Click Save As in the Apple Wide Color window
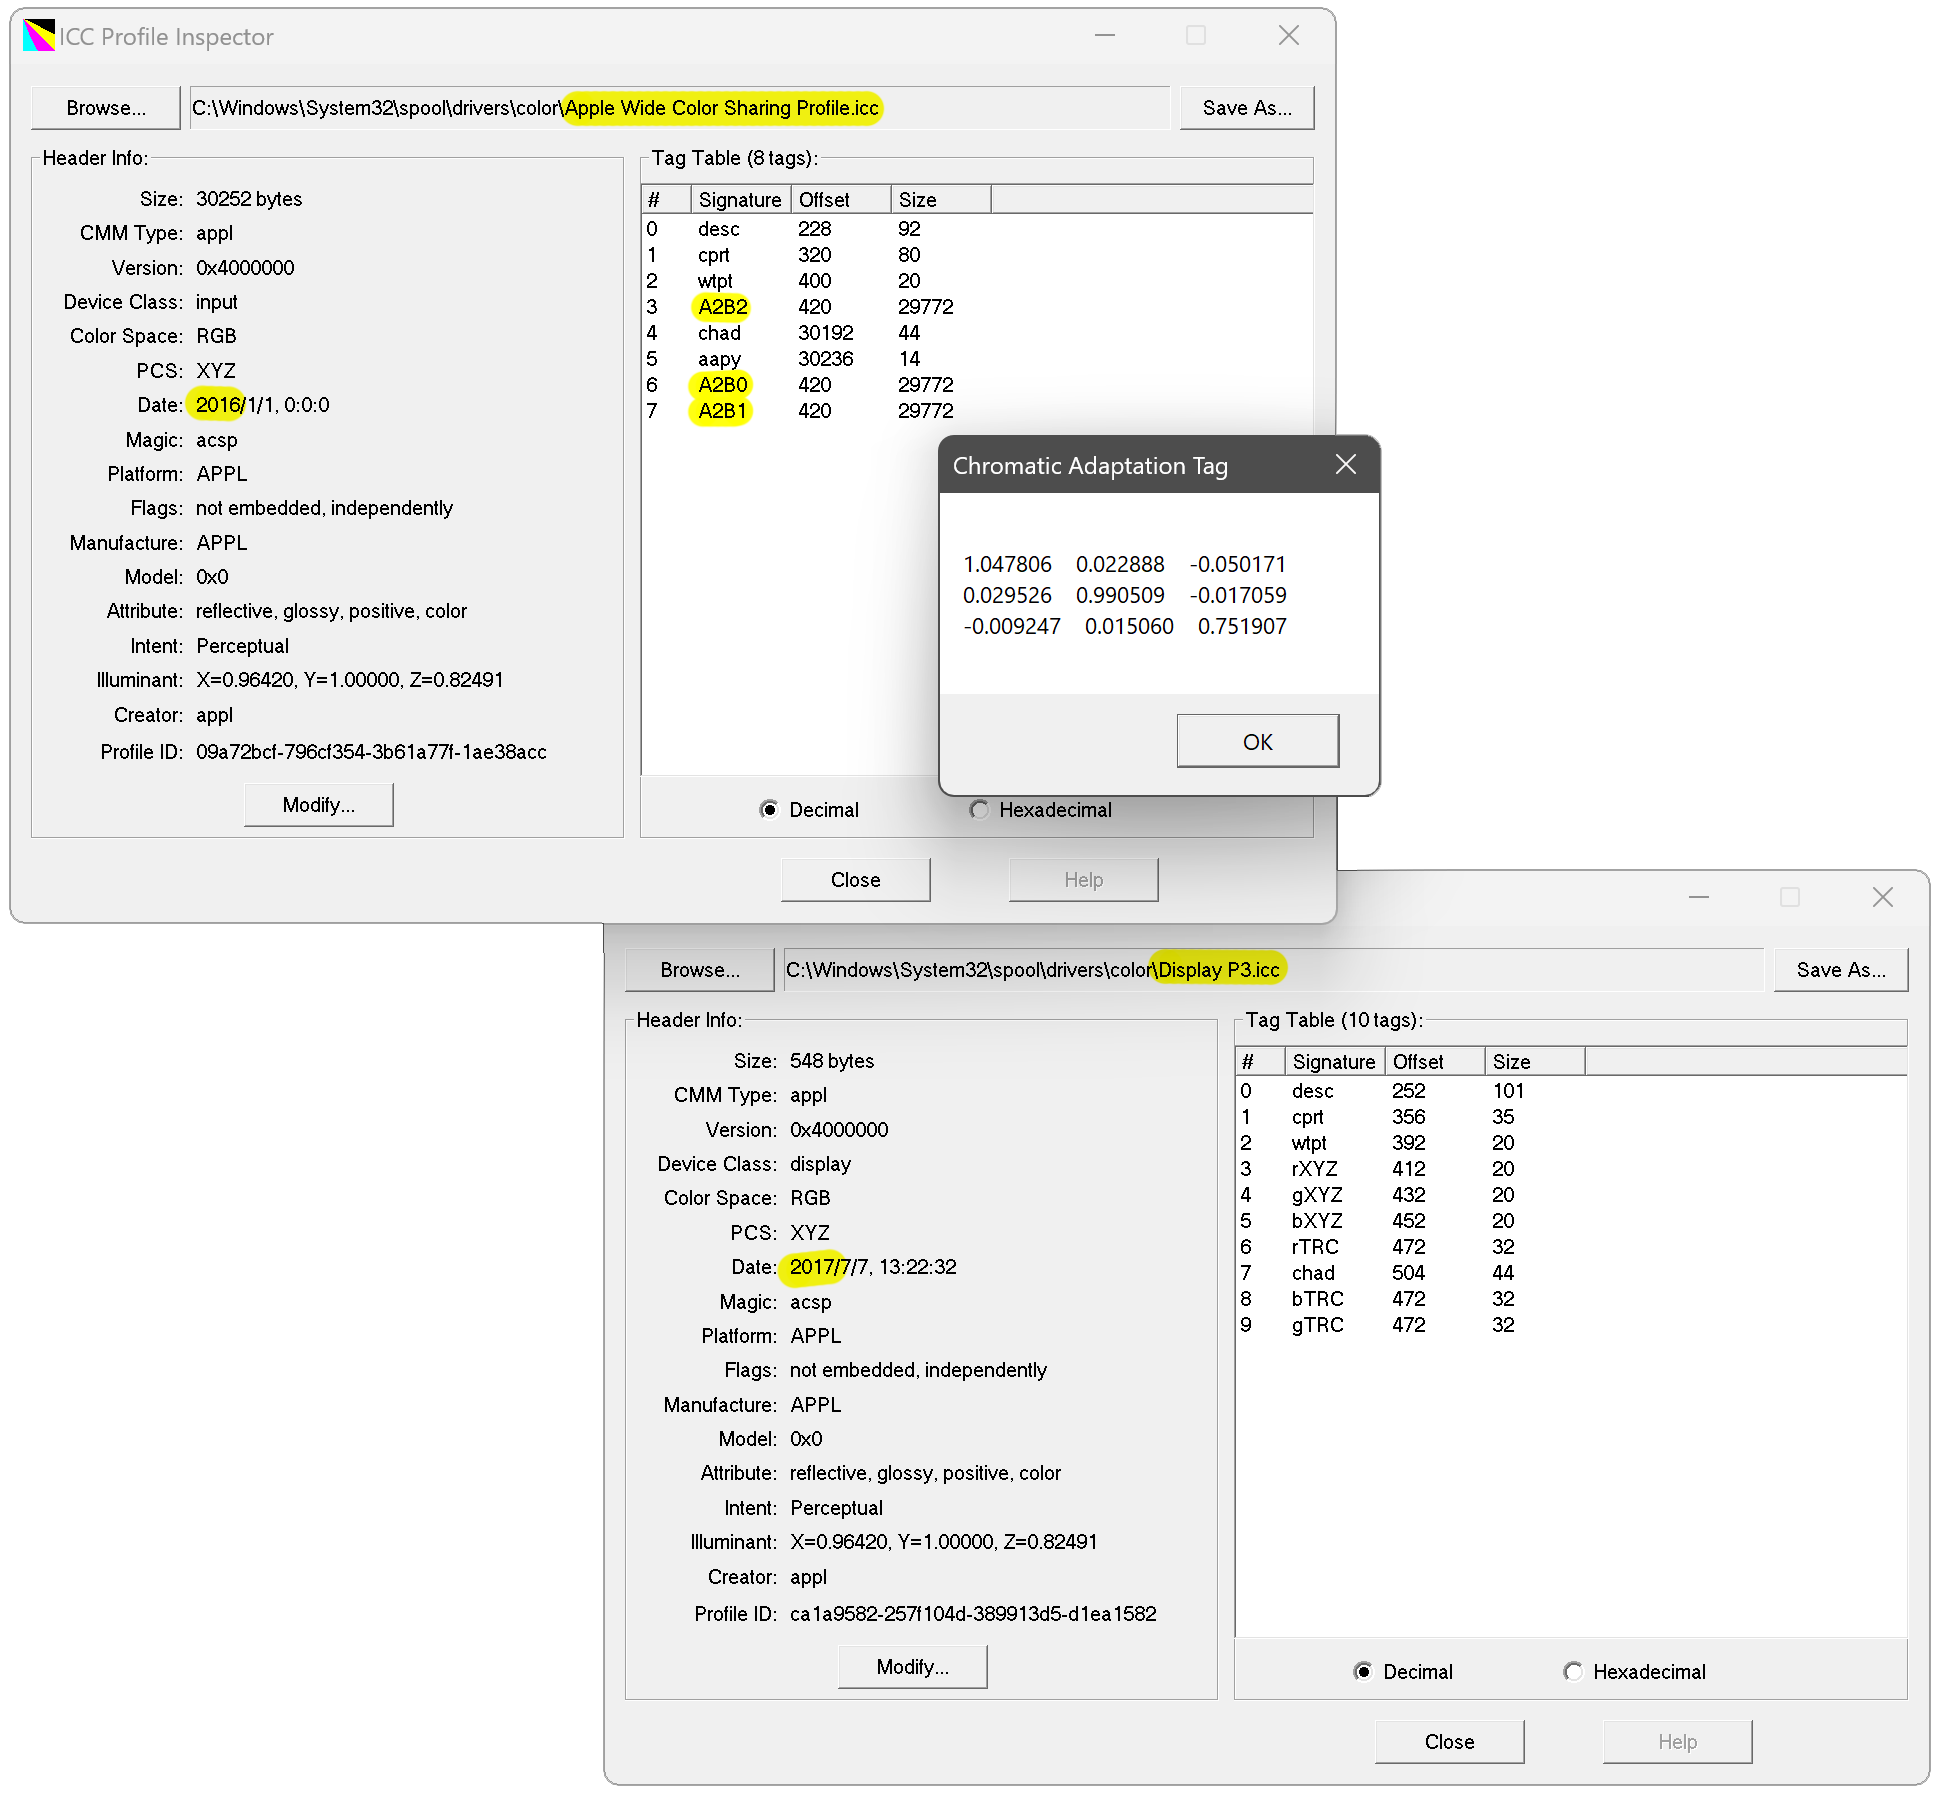This screenshot has width=1940, height=1796. [1247, 108]
